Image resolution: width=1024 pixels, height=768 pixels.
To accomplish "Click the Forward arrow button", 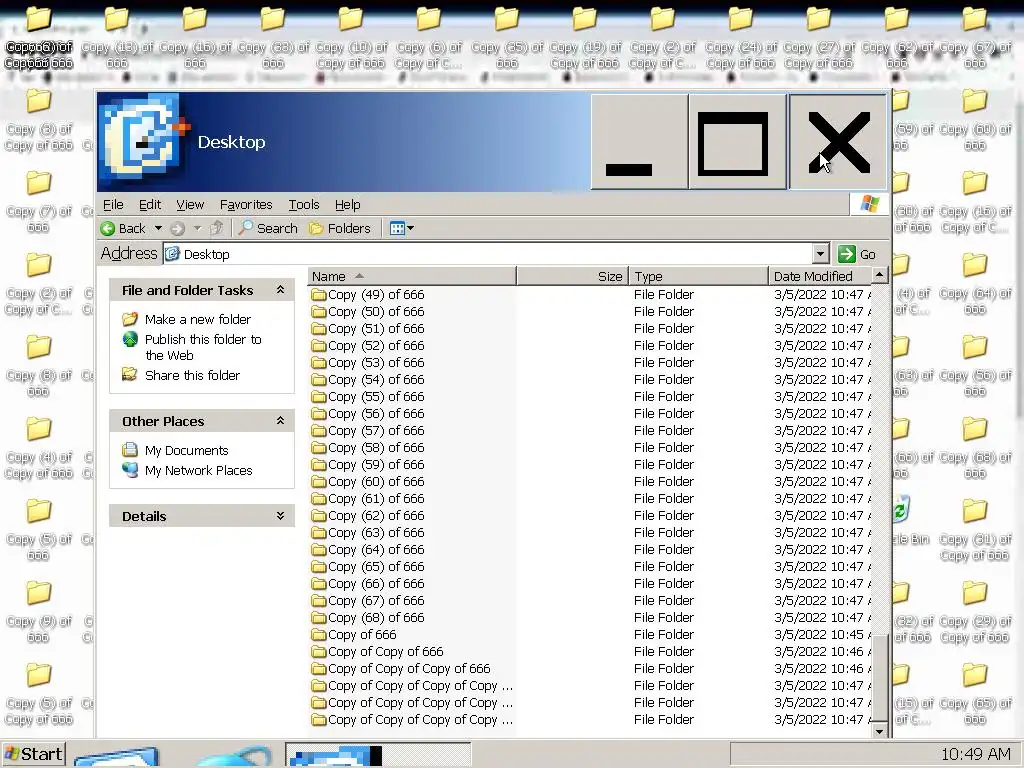I will [x=178, y=229].
